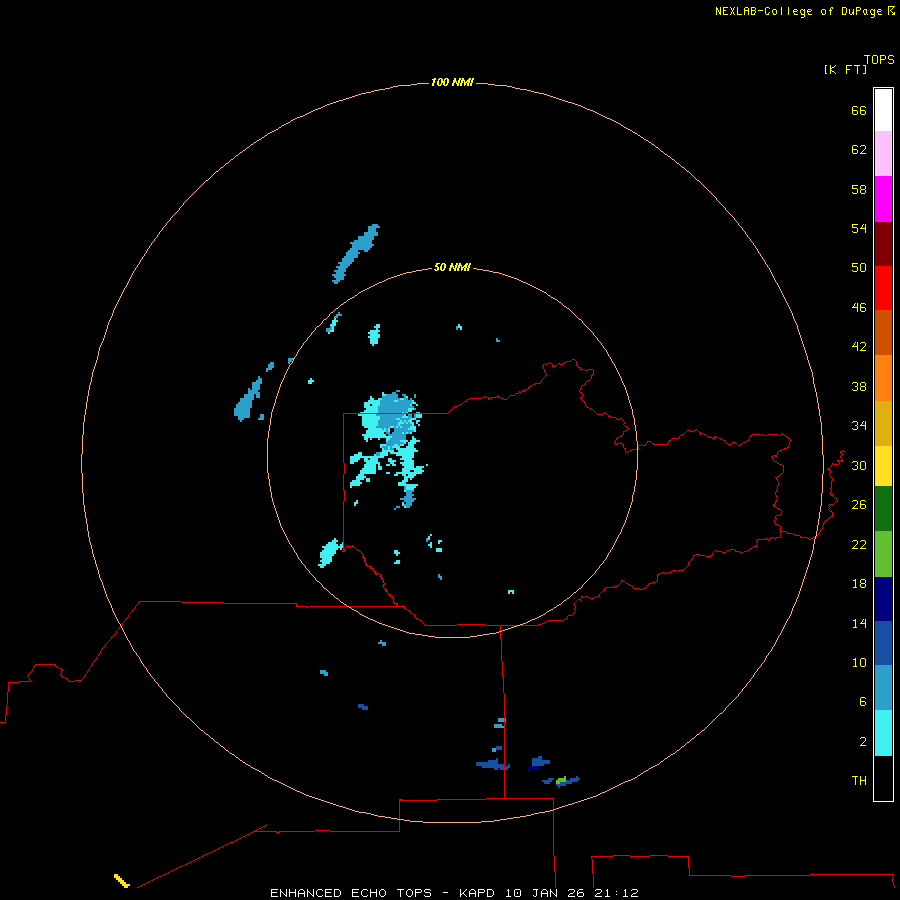Click the cyan legend swatch
The height and width of the screenshot is (900, 900).
click(883, 733)
